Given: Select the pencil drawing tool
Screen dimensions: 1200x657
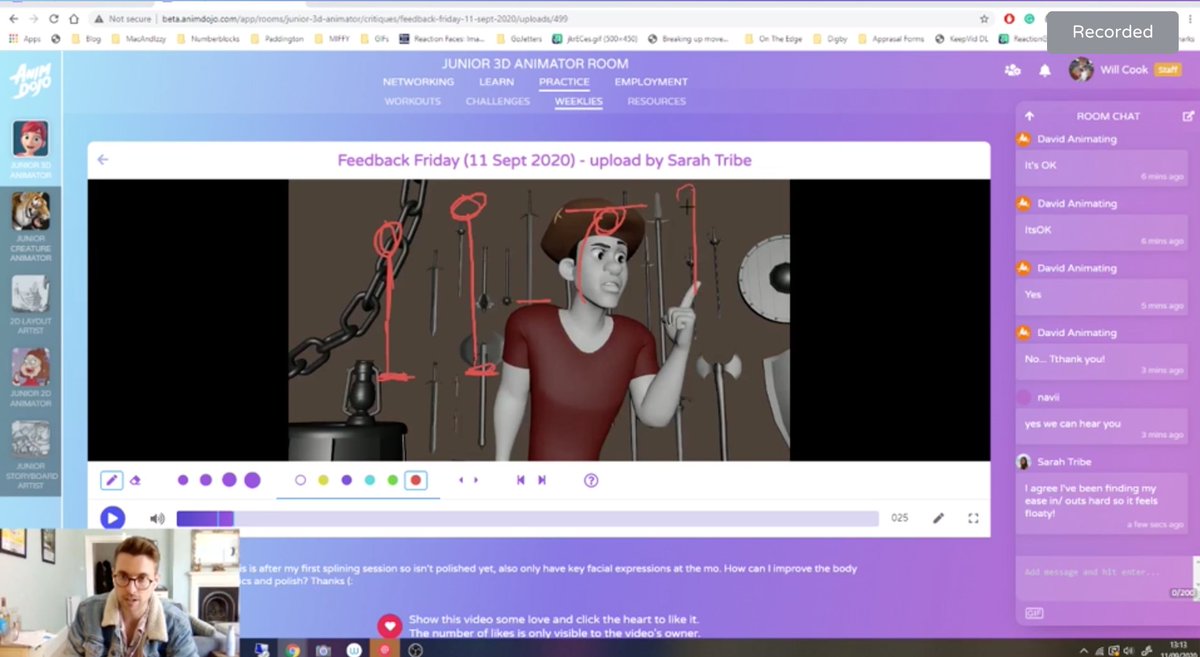Looking at the screenshot, I should point(111,480).
